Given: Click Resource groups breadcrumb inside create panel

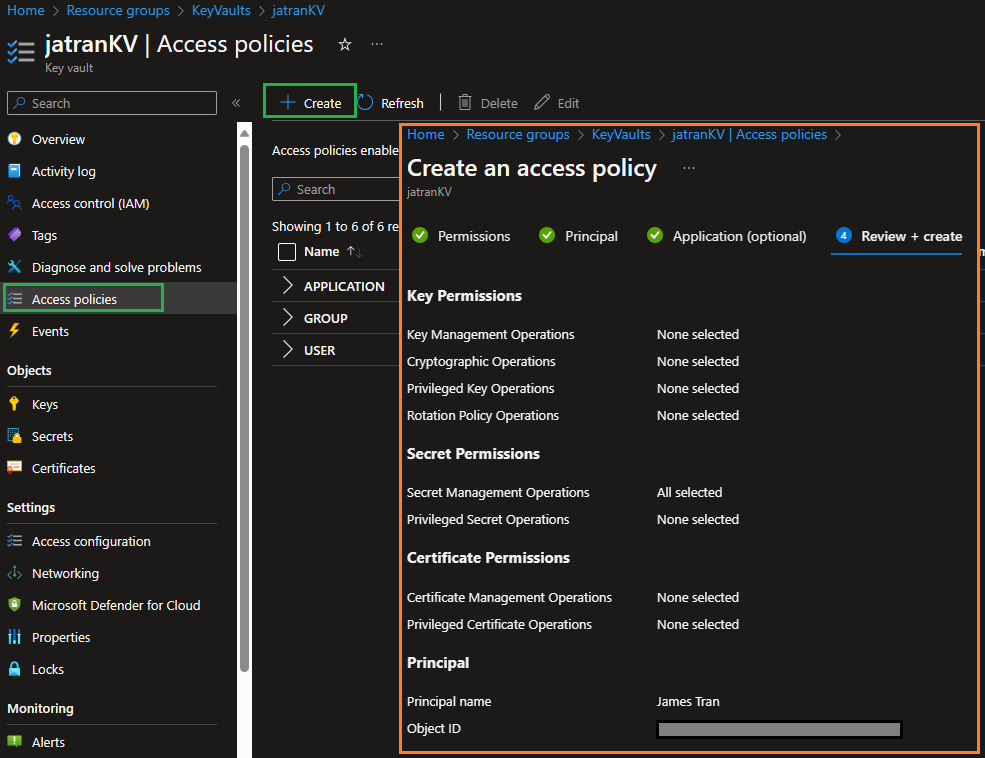Looking at the screenshot, I should tap(518, 134).
